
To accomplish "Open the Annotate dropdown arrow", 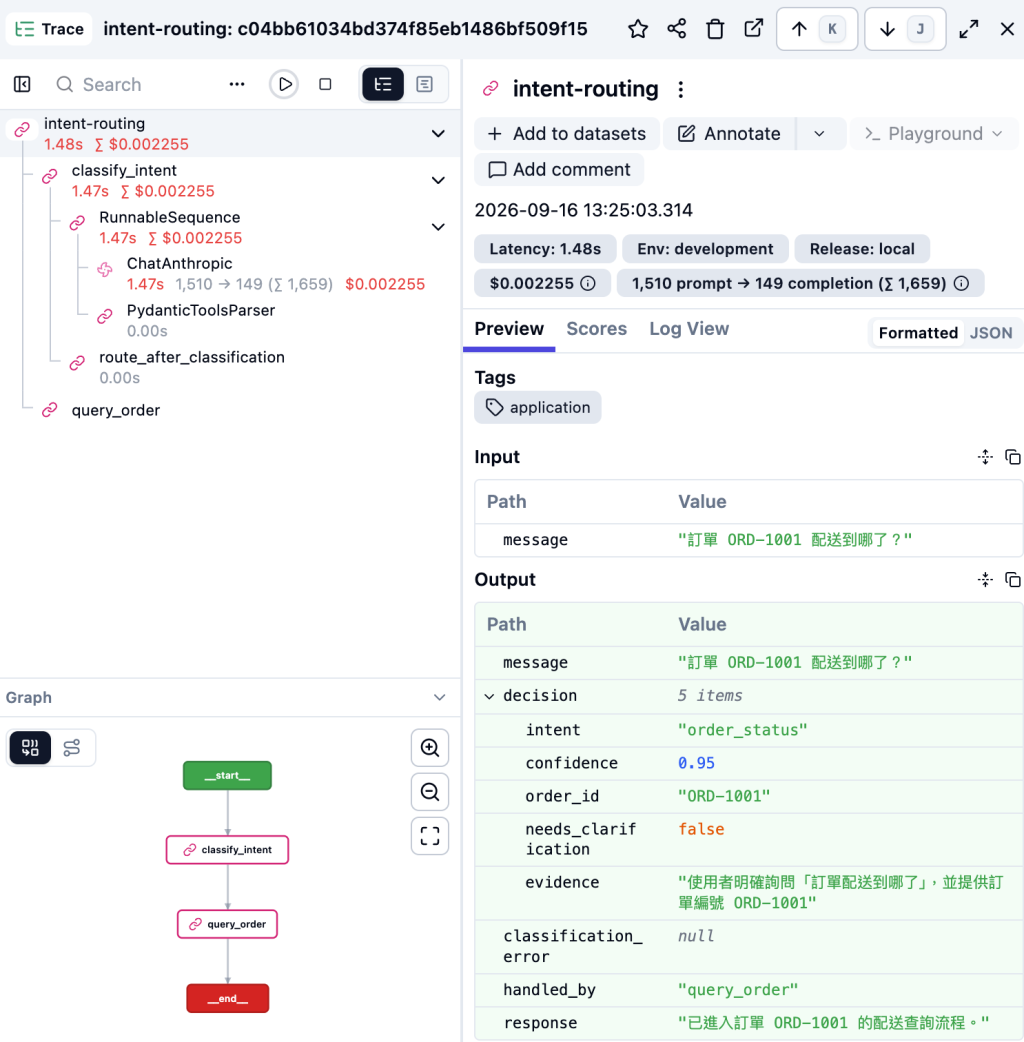I will (820, 134).
